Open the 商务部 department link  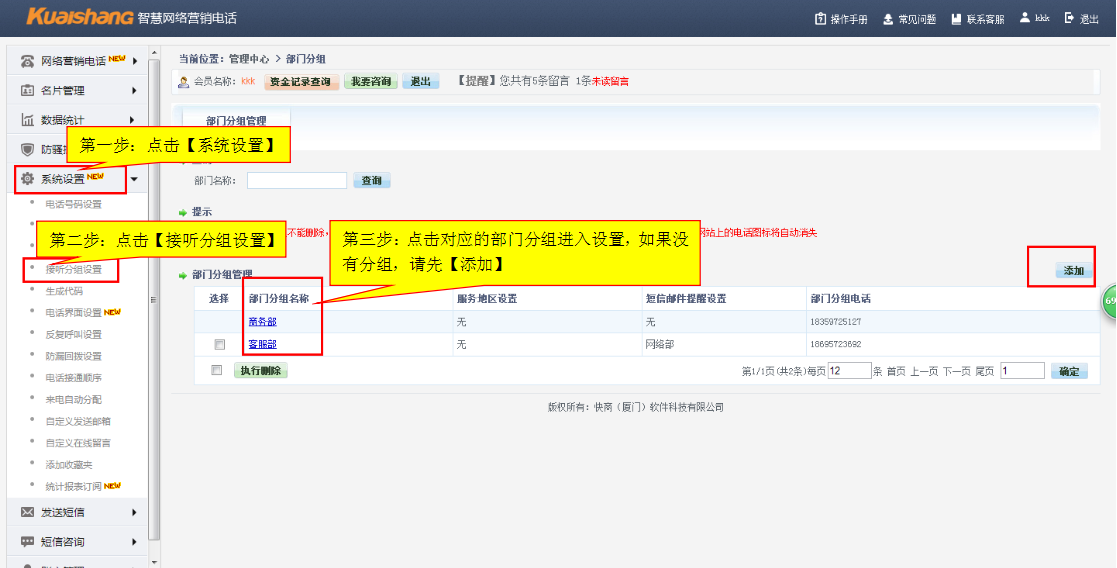262,322
